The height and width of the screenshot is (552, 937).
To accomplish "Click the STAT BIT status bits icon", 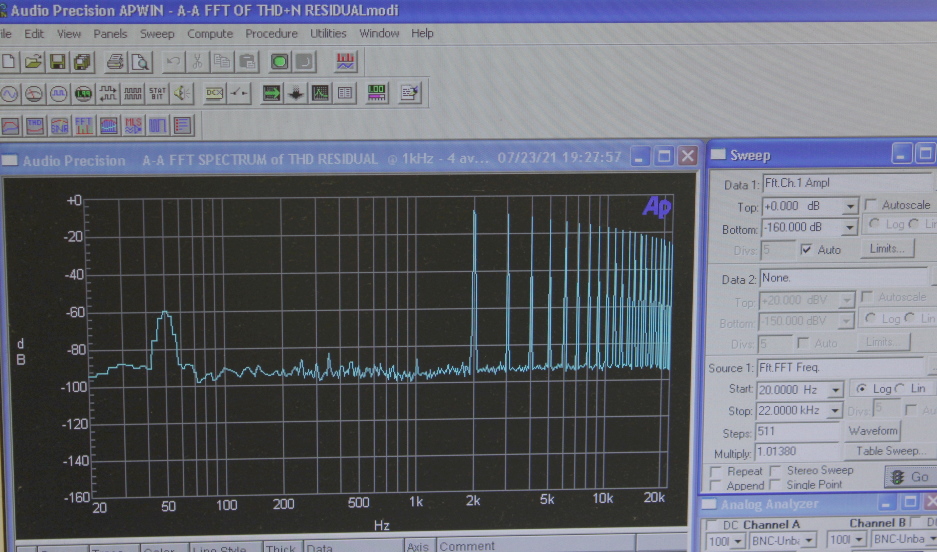I will (x=158, y=93).
